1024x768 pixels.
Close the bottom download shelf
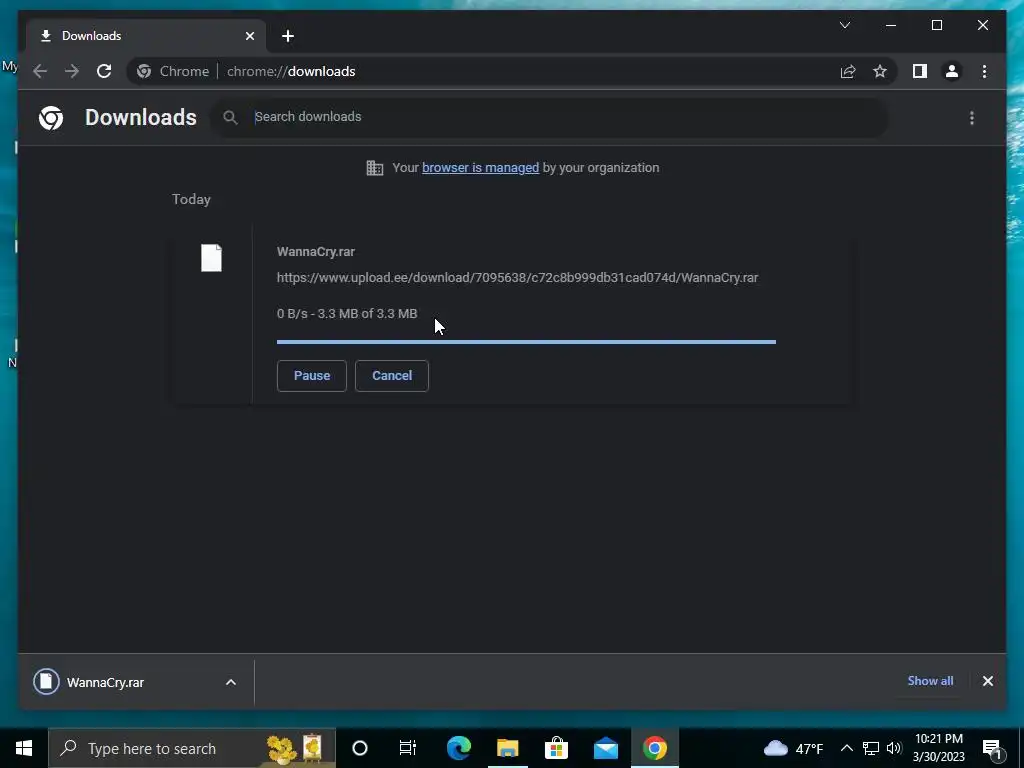click(987, 681)
